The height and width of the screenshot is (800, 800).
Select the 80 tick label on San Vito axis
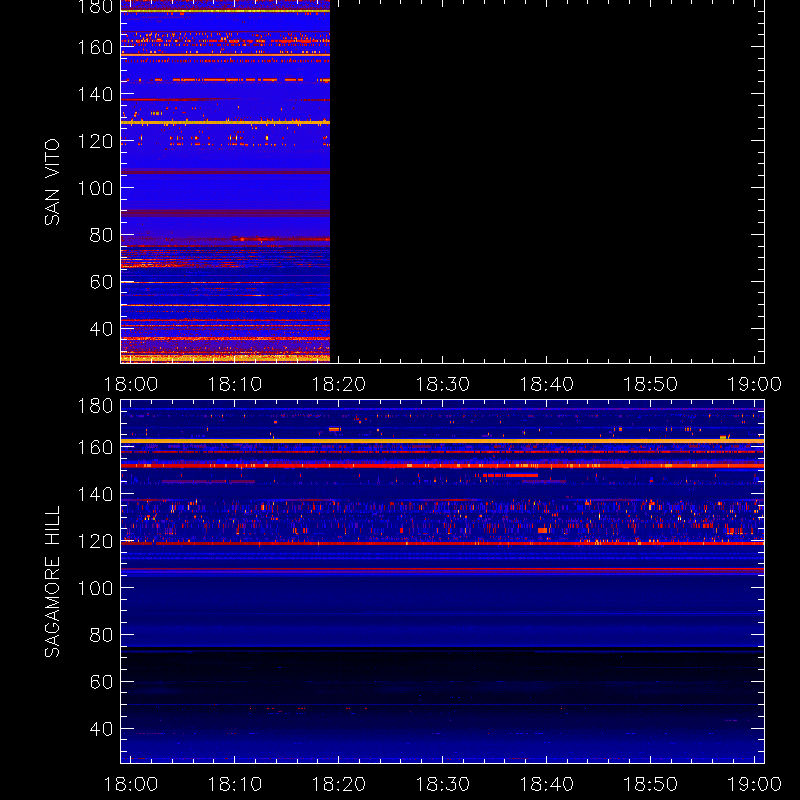tap(102, 235)
